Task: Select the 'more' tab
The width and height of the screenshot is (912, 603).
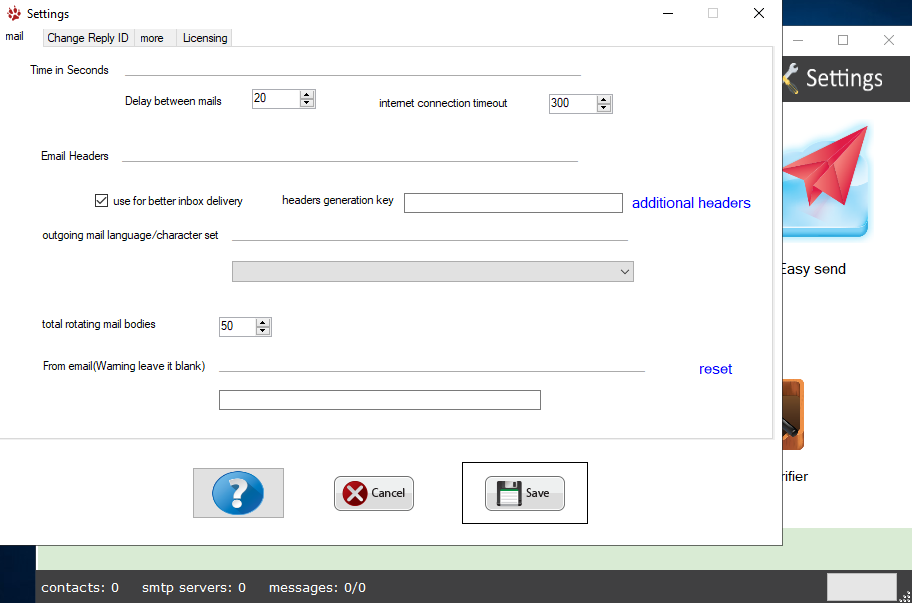Action: pyautogui.click(x=152, y=38)
